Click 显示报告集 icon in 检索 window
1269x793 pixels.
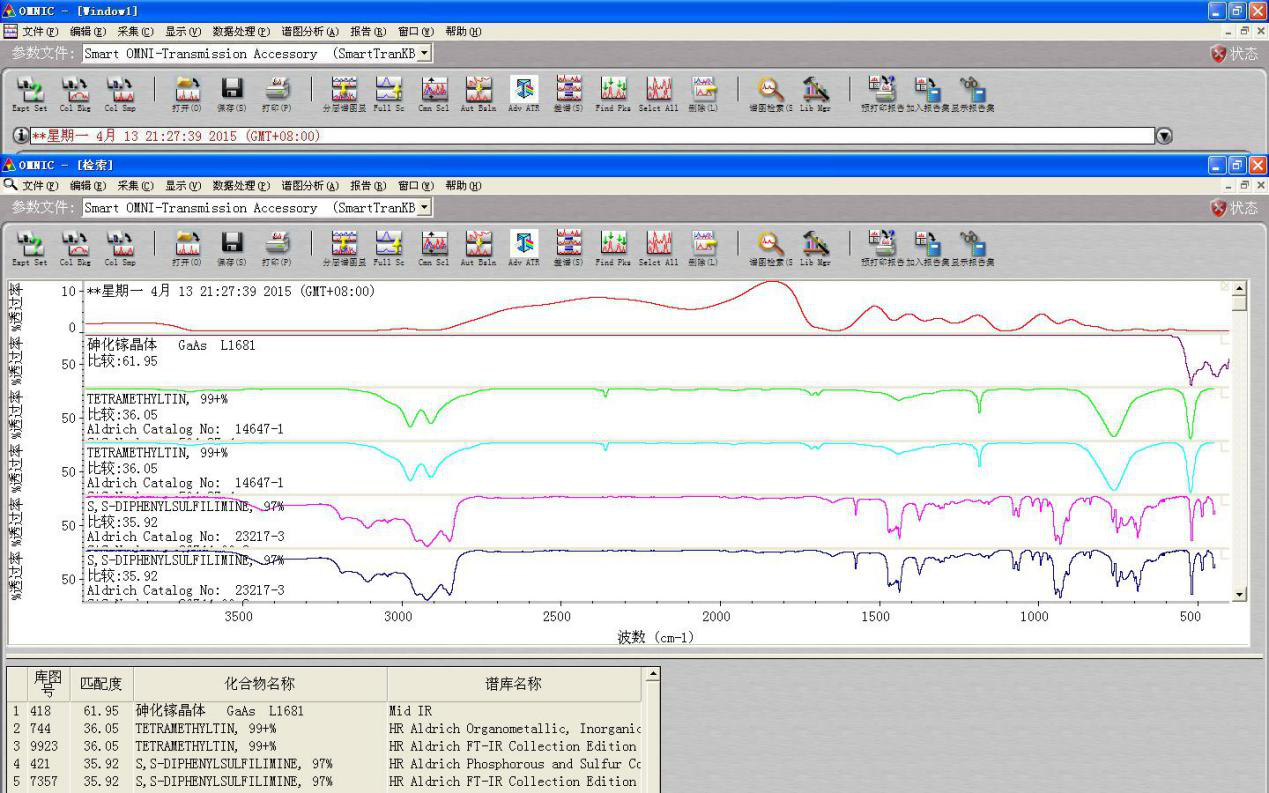click(973, 246)
